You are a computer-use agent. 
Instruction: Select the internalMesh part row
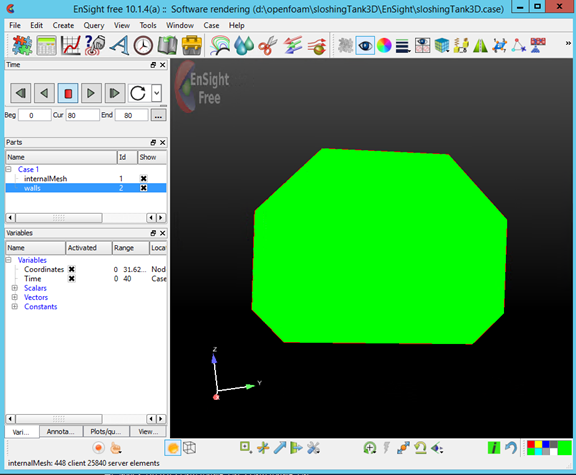(x=86, y=179)
